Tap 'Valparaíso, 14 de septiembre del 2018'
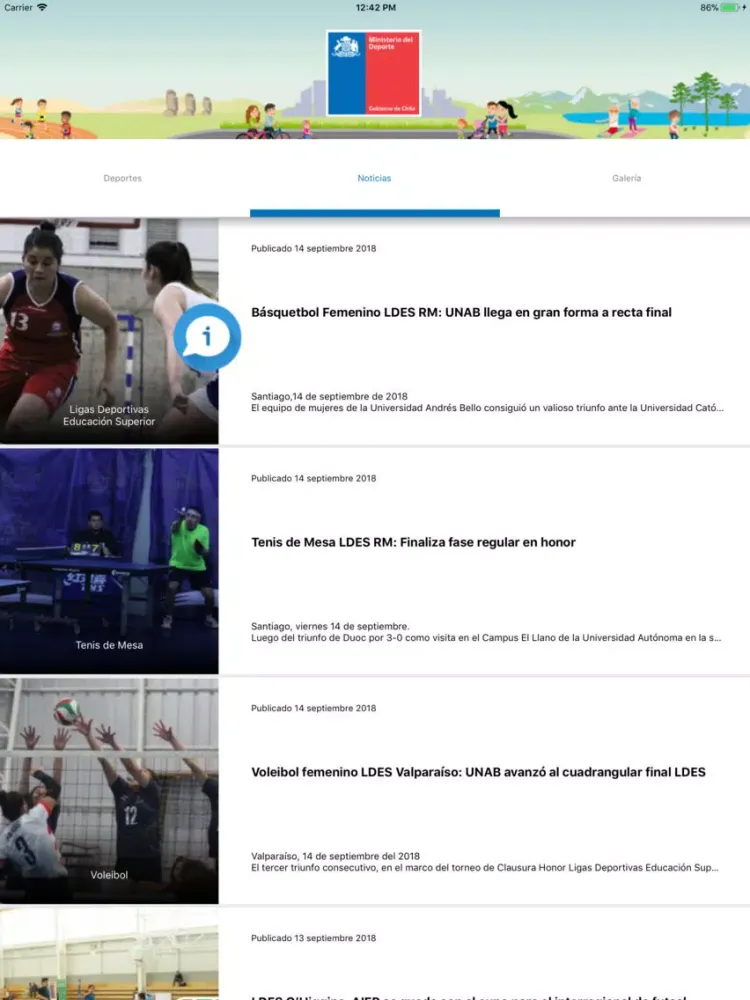 335,857
